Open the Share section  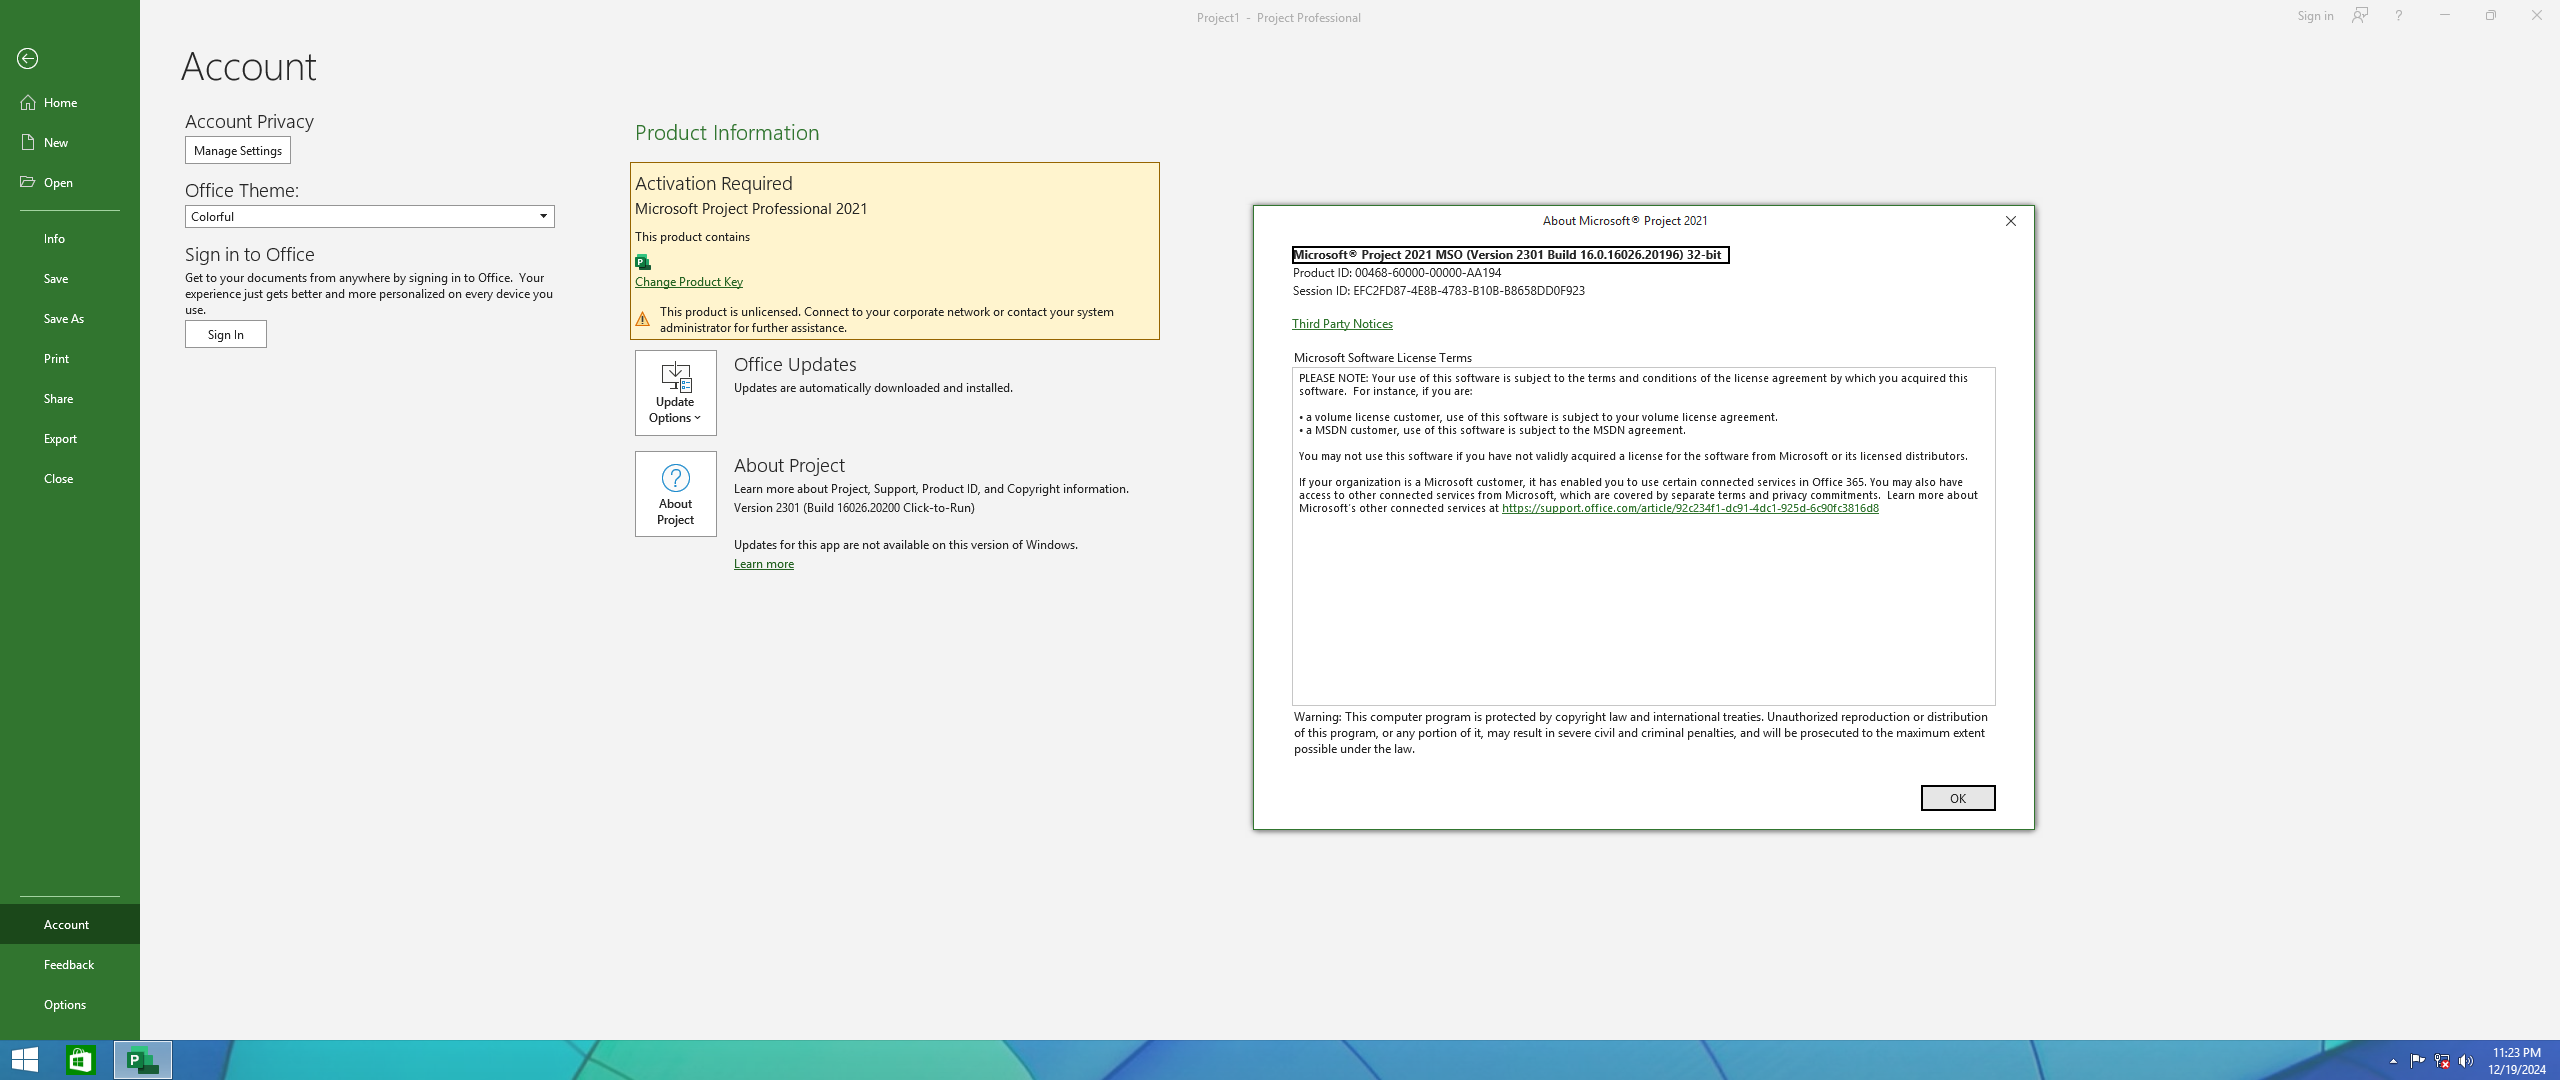coord(70,398)
